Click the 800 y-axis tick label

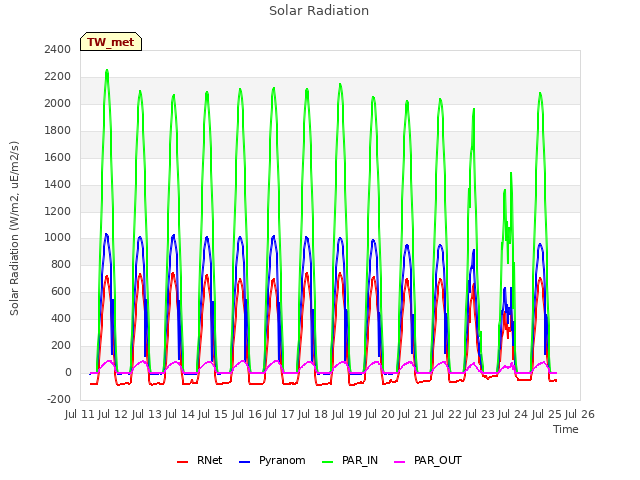[x=61, y=265]
